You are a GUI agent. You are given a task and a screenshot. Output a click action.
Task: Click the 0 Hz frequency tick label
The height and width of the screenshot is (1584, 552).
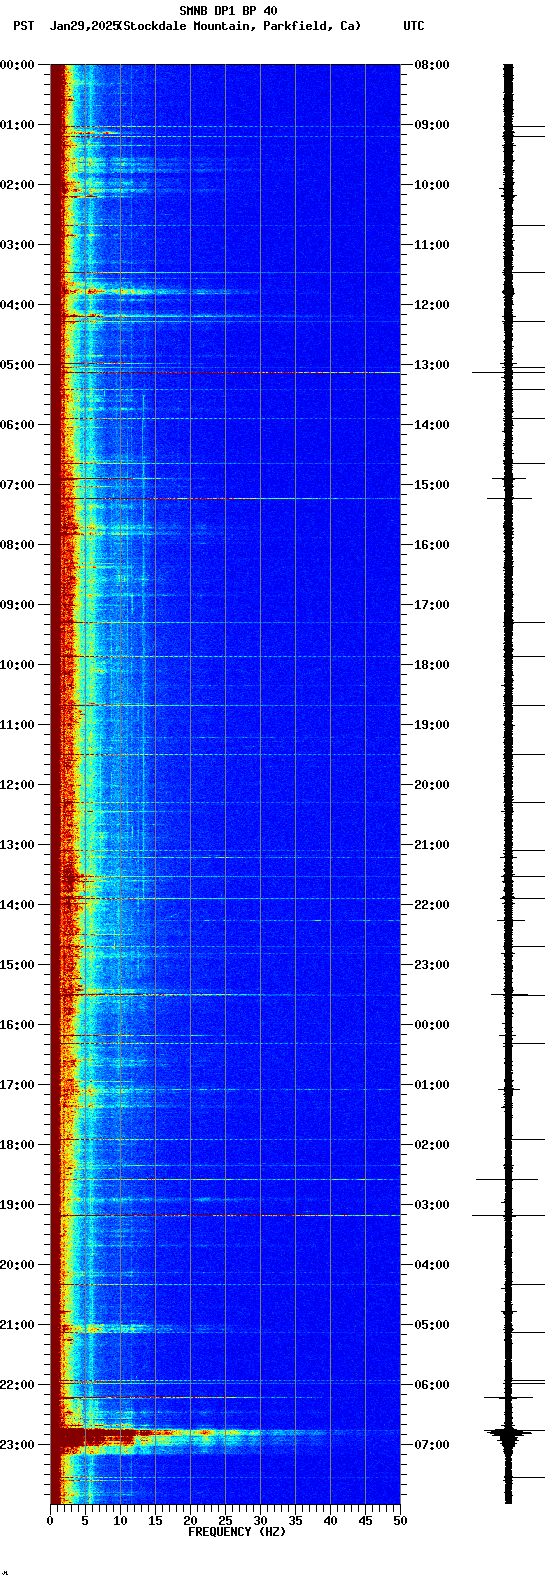point(50,1521)
